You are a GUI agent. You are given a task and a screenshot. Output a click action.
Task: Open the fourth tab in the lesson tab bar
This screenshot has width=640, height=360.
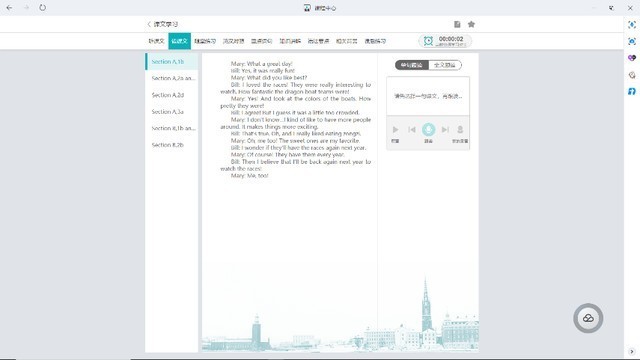click(x=233, y=41)
